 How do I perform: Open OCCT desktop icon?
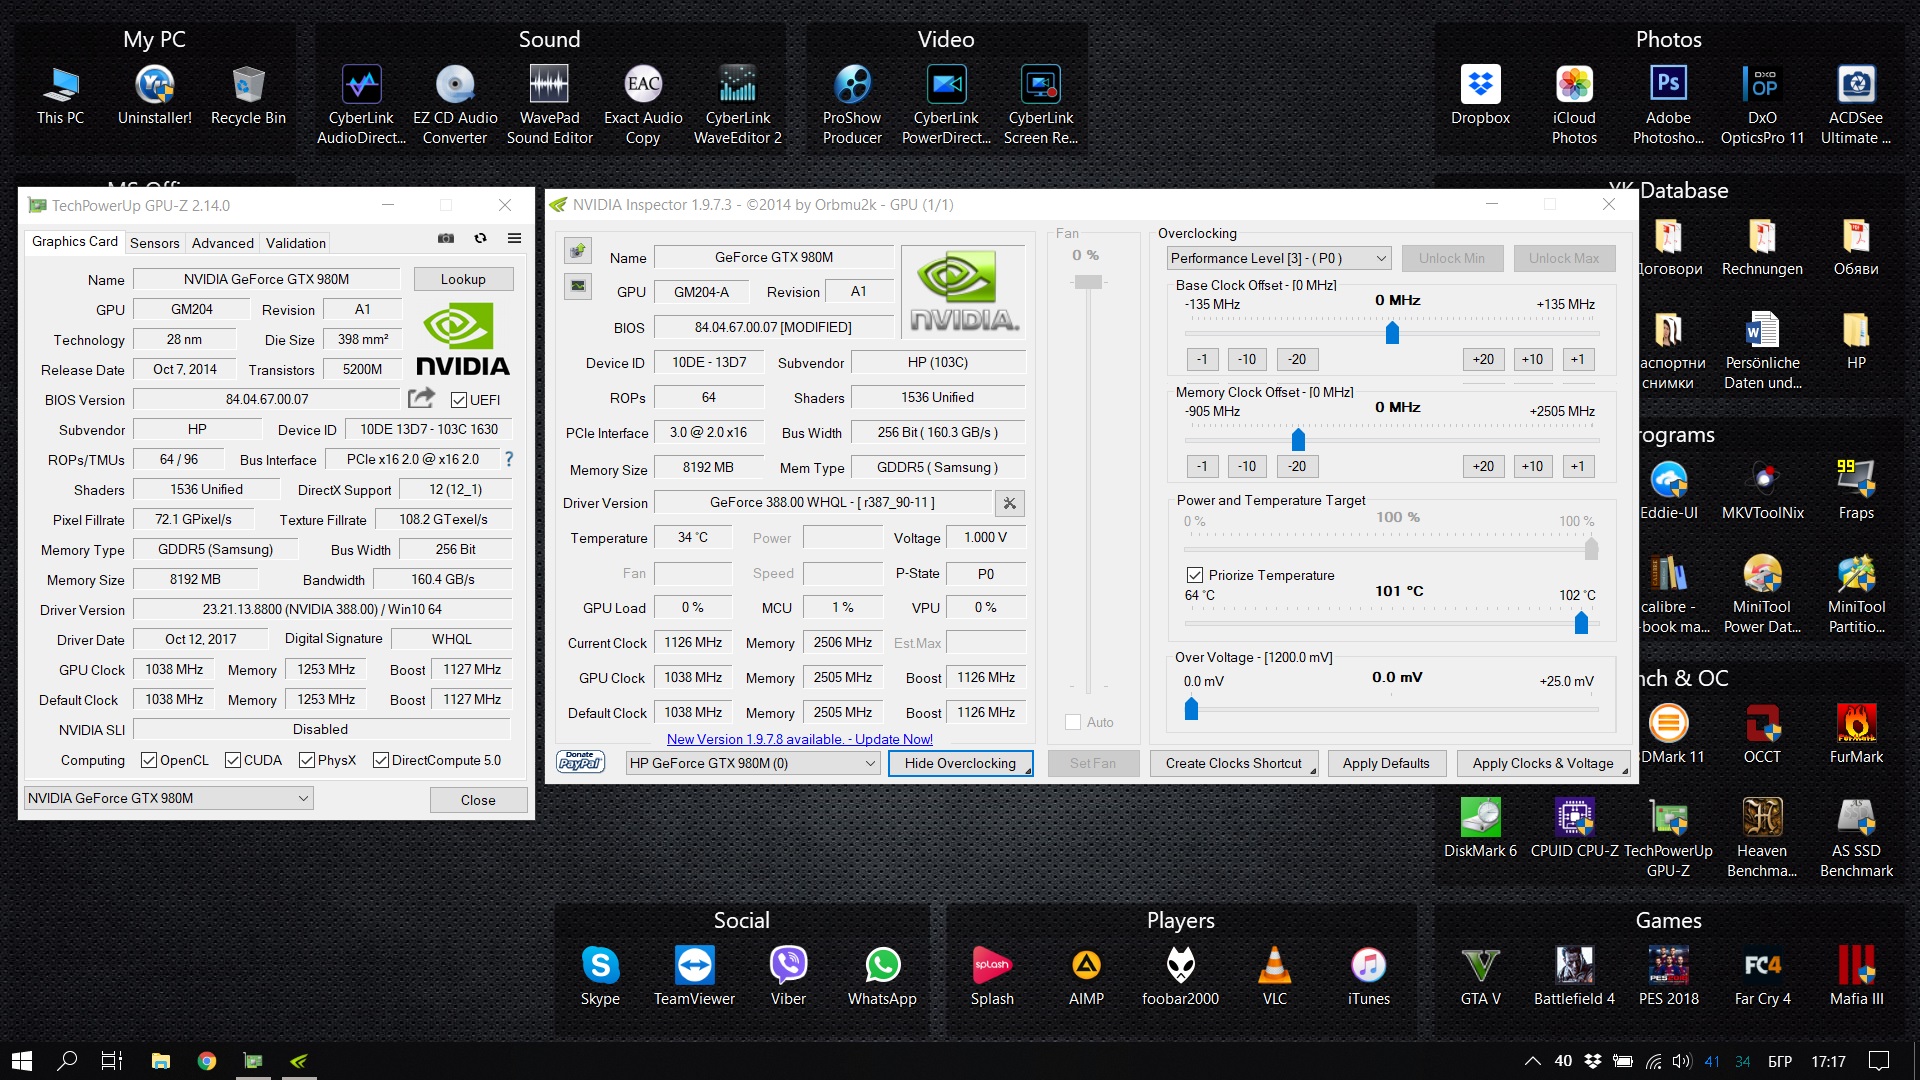point(1762,734)
